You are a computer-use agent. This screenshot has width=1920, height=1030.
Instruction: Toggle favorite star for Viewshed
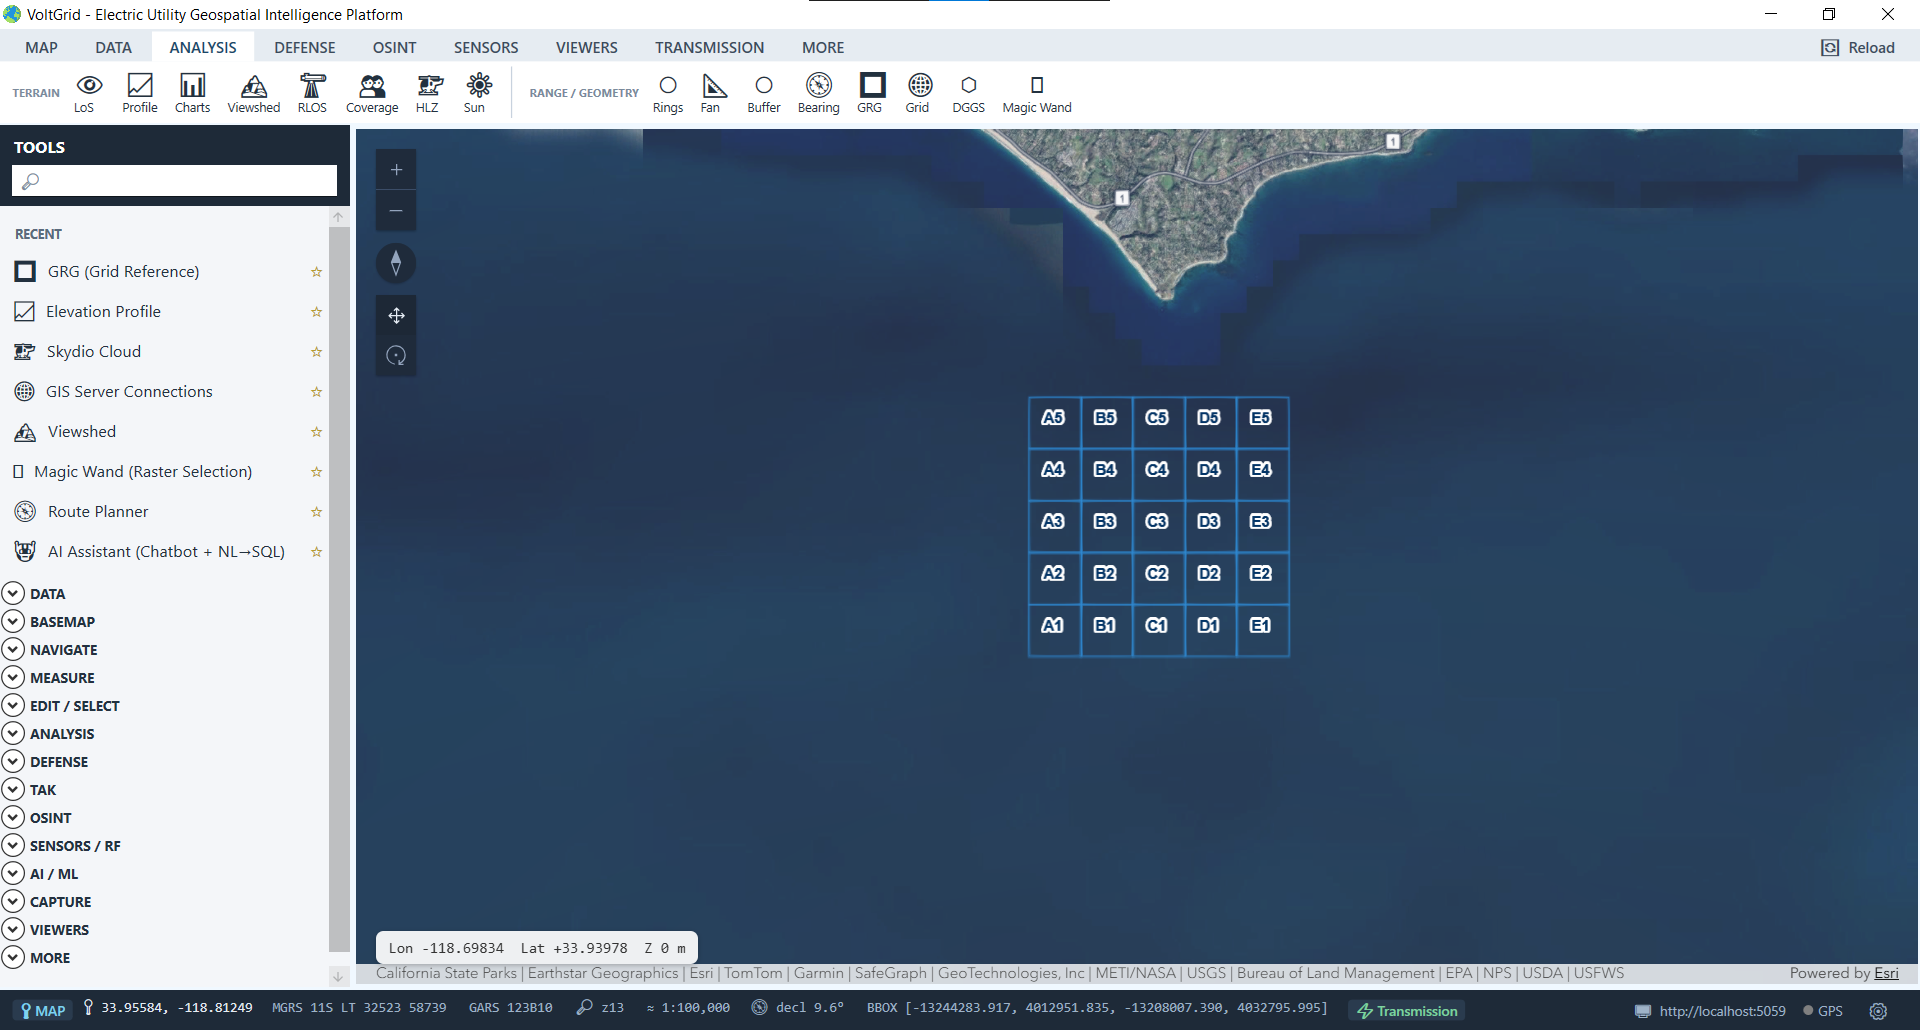tap(316, 432)
